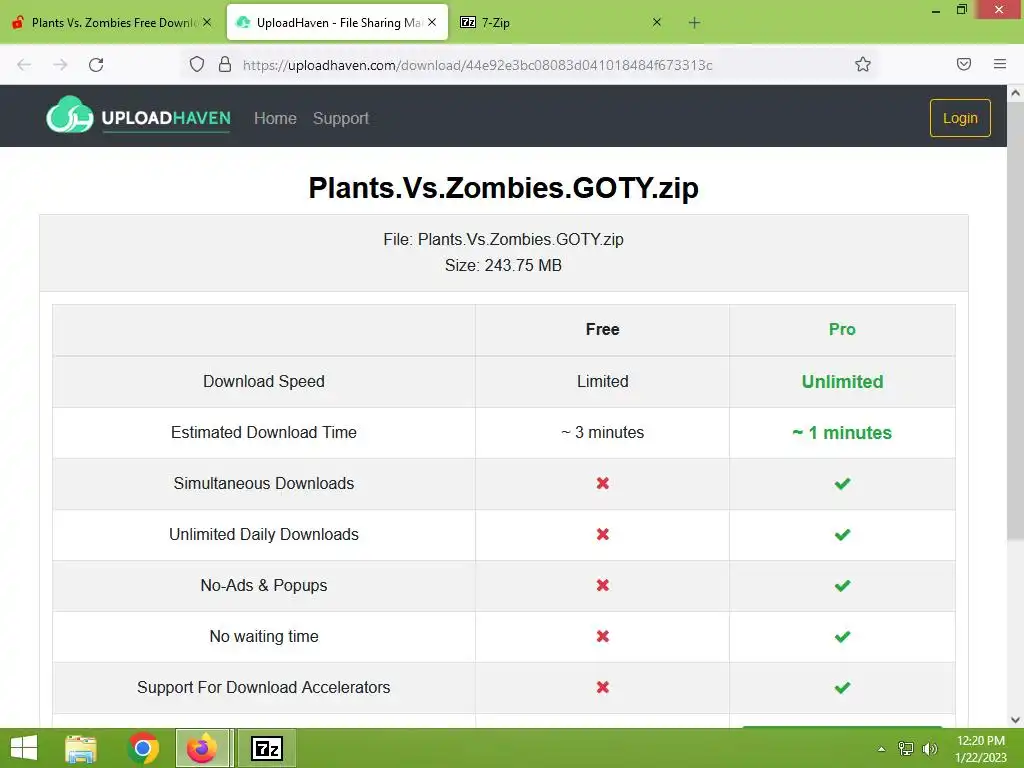Image resolution: width=1024 pixels, height=768 pixels.
Task: Close the Plants Vs. Zombies tab
Action: coord(207,22)
